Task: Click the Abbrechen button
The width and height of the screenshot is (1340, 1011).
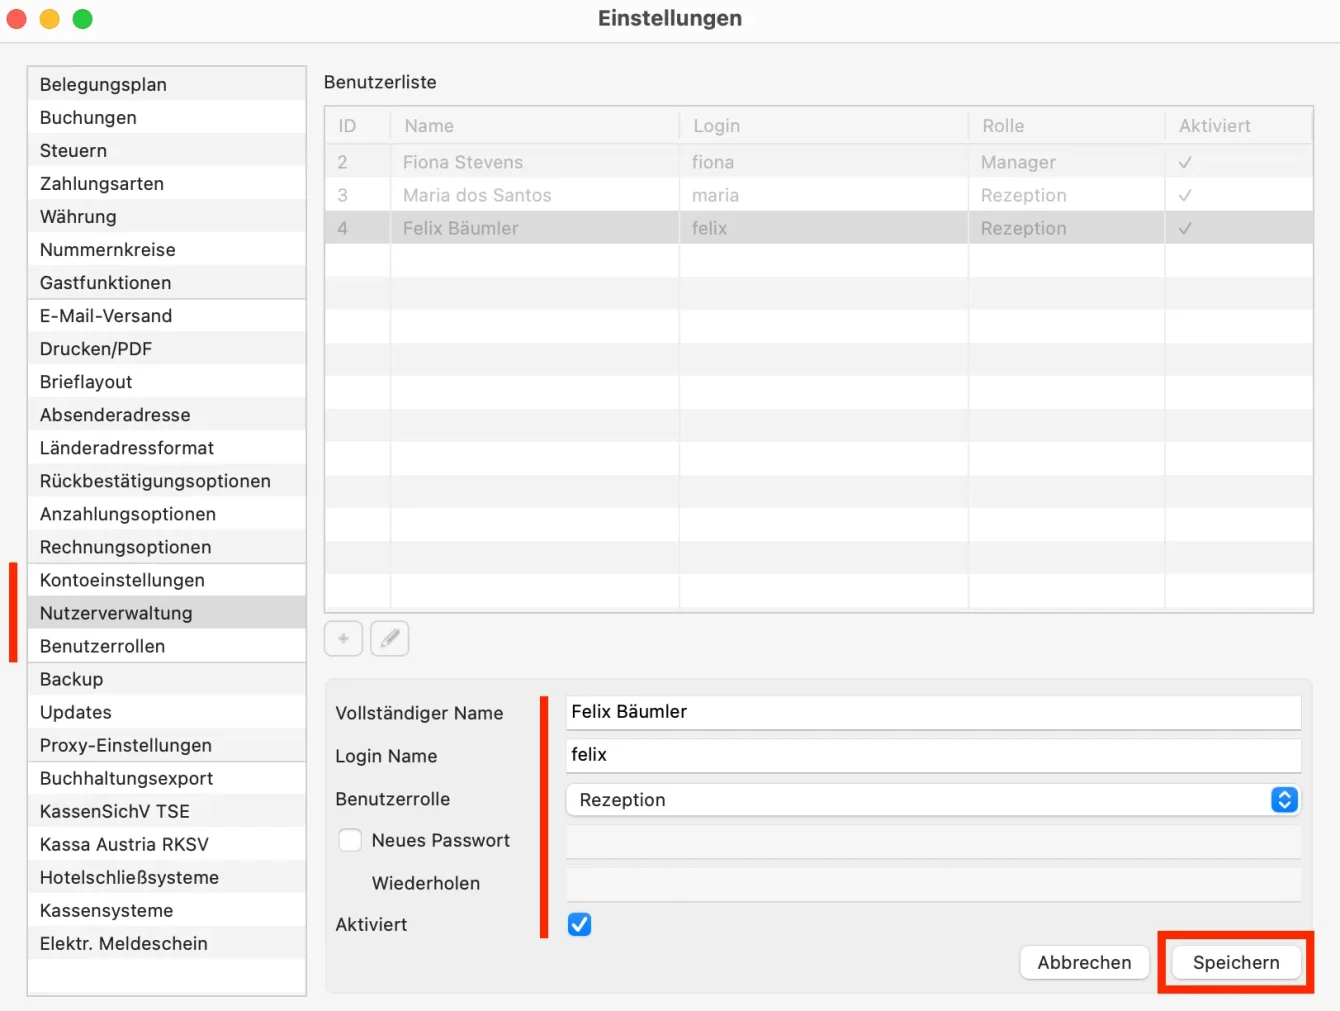Action: coord(1084,962)
